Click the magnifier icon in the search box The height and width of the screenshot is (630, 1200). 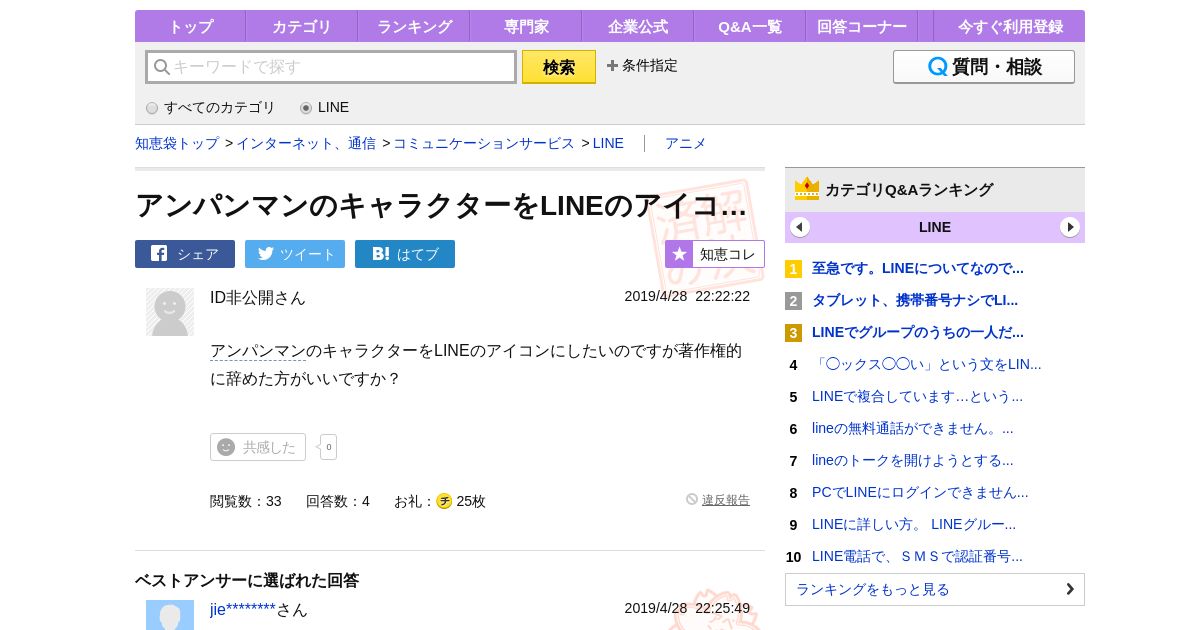(x=161, y=67)
